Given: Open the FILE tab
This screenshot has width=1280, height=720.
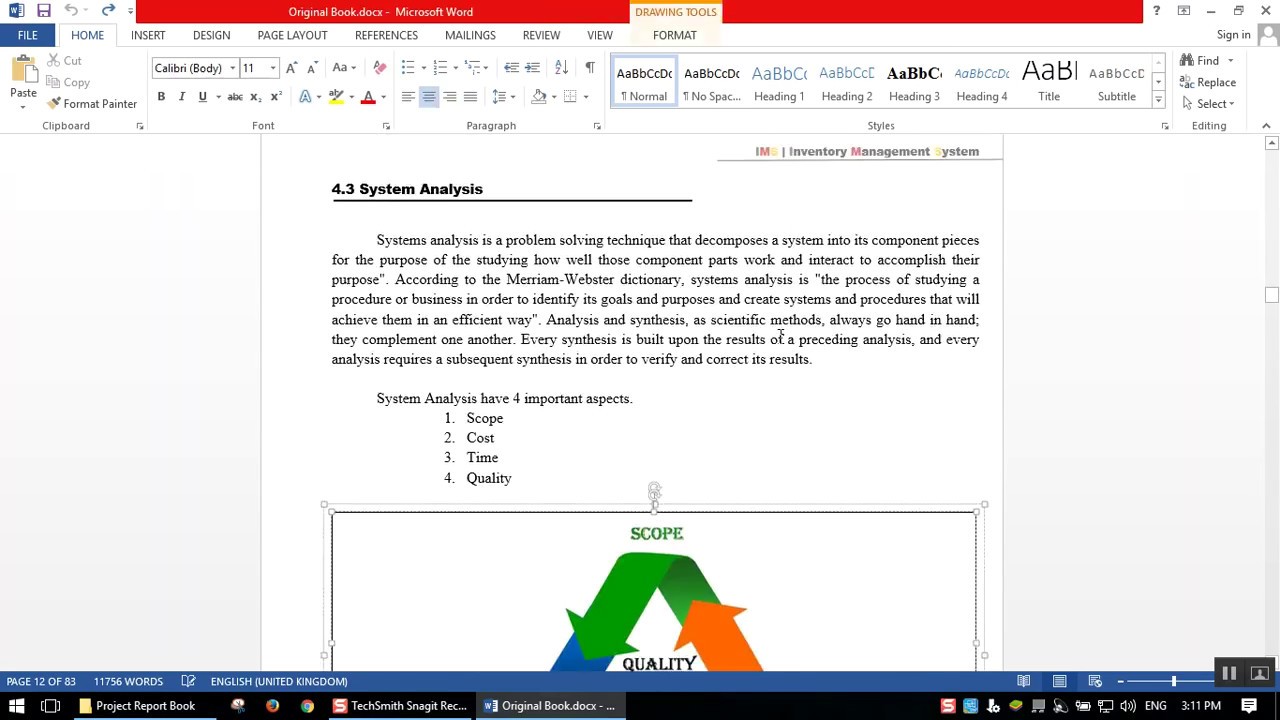Looking at the screenshot, I should [x=27, y=35].
